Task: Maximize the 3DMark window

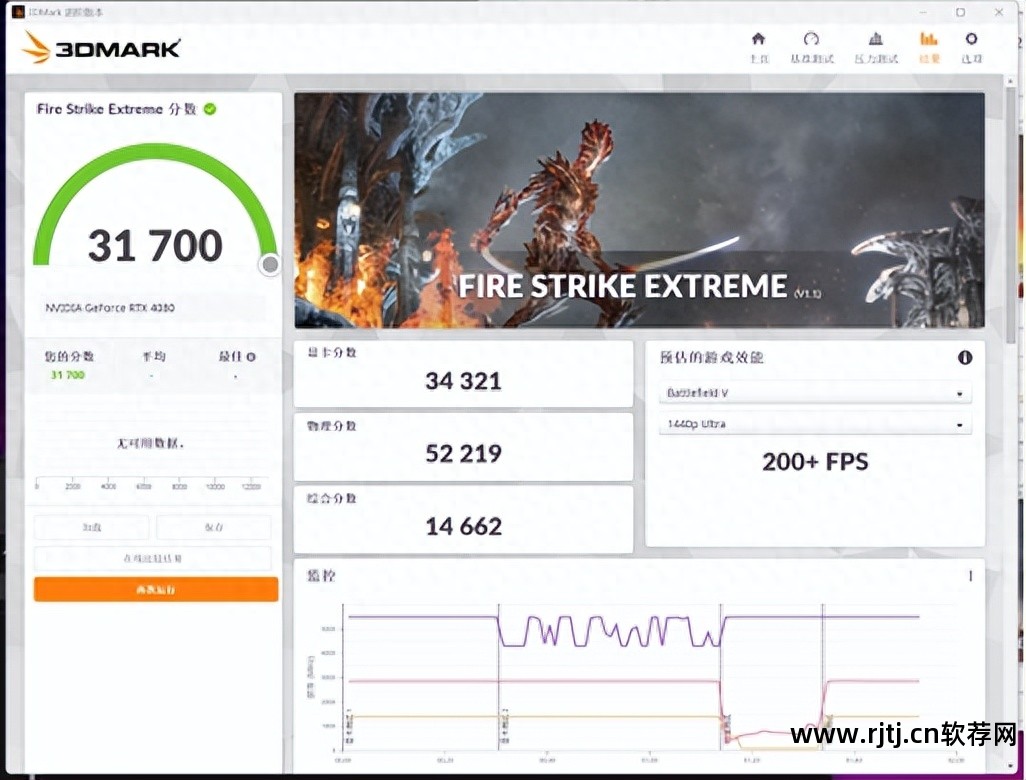Action: [x=960, y=12]
